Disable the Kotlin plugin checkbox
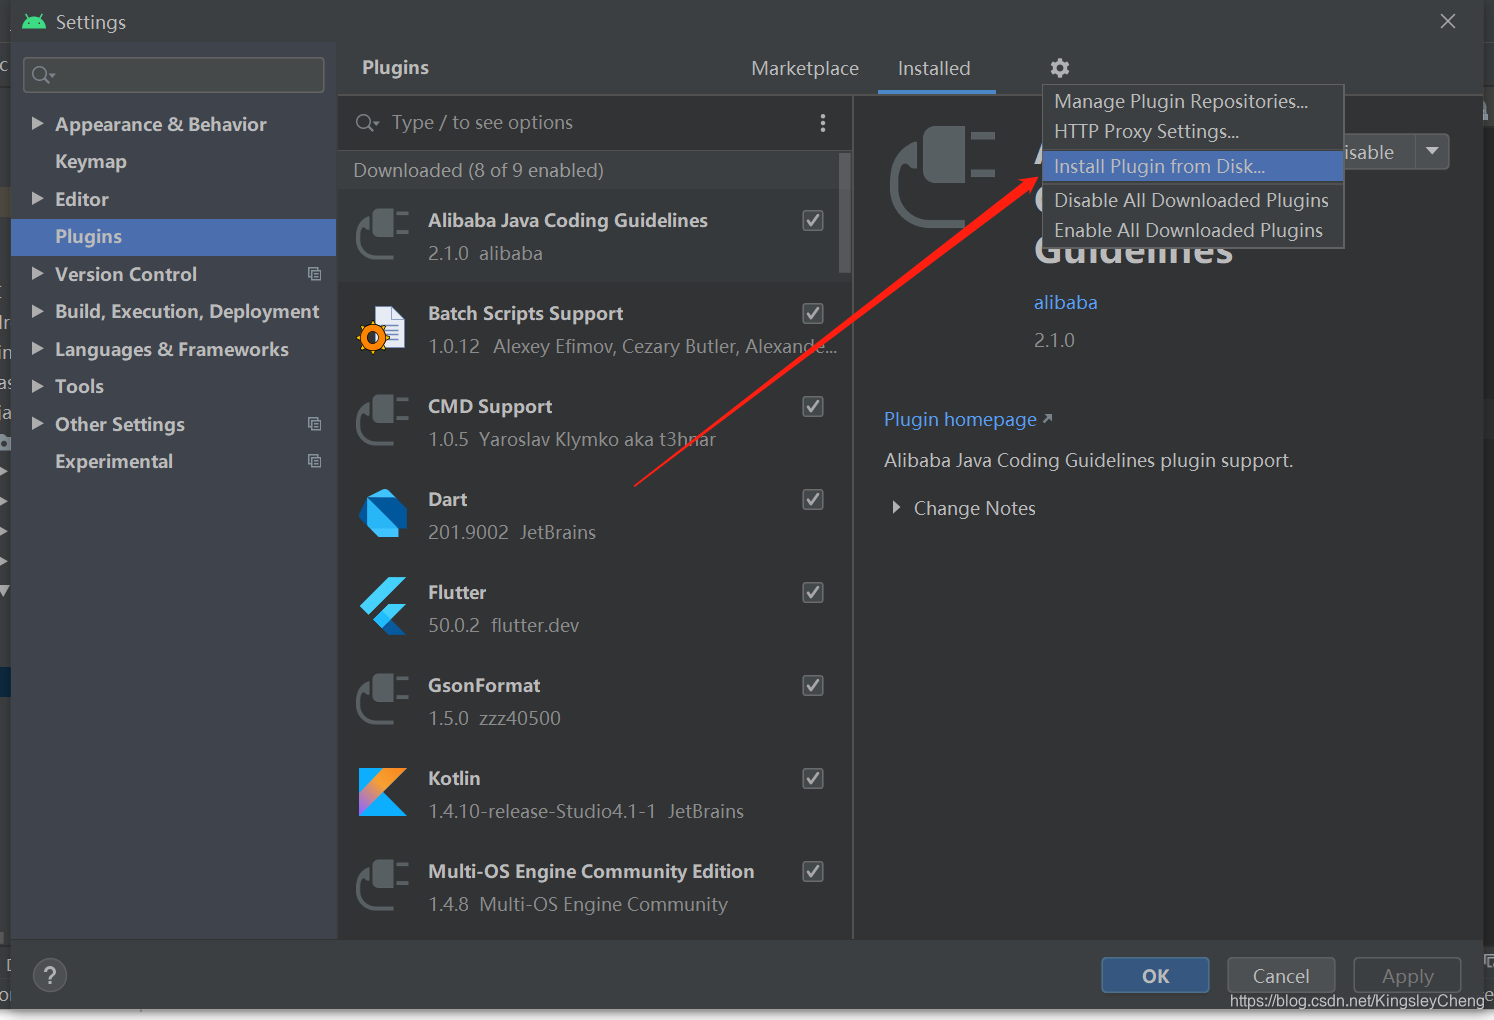 click(813, 778)
